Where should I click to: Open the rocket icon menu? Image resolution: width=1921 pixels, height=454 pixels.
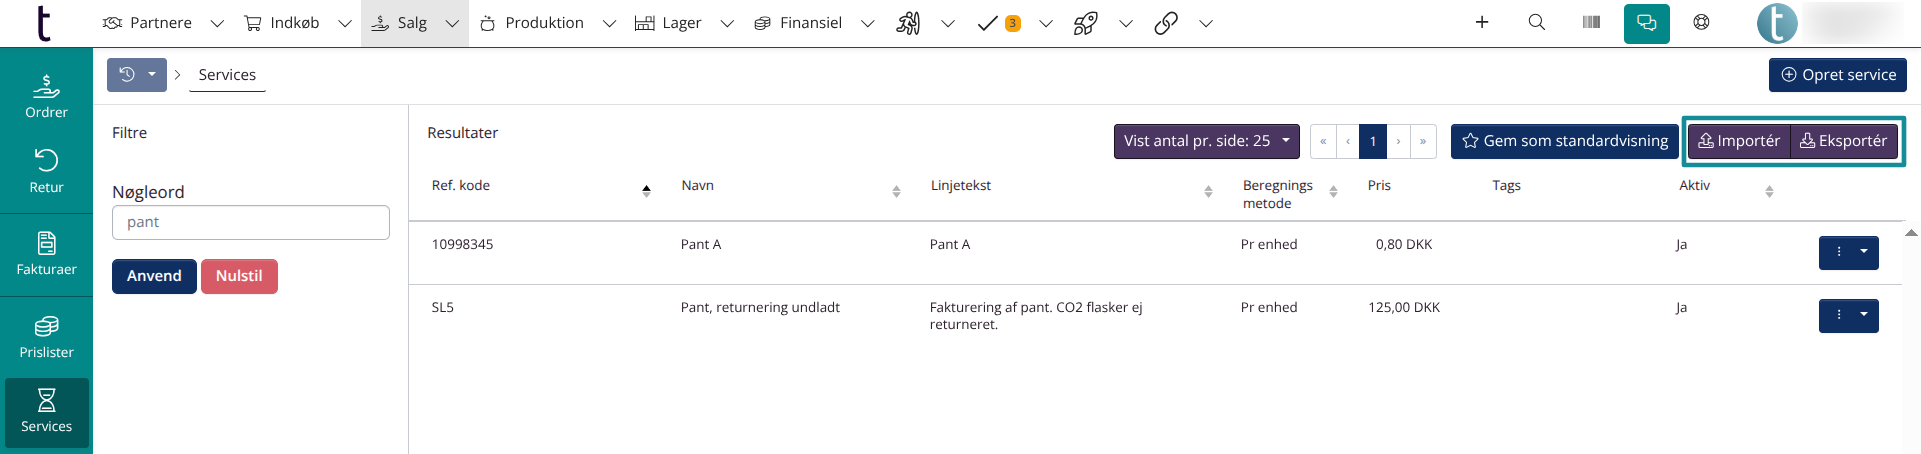point(1086,23)
